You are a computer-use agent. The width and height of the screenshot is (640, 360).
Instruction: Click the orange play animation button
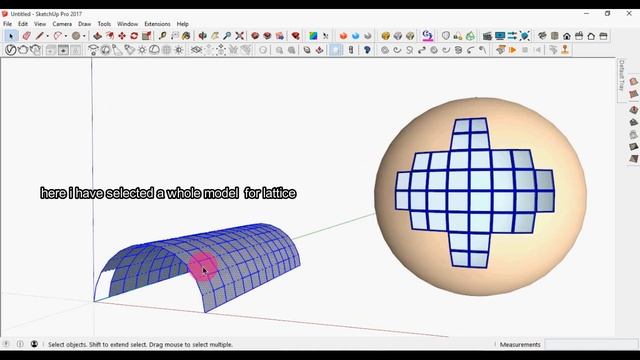tap(513, 50)
